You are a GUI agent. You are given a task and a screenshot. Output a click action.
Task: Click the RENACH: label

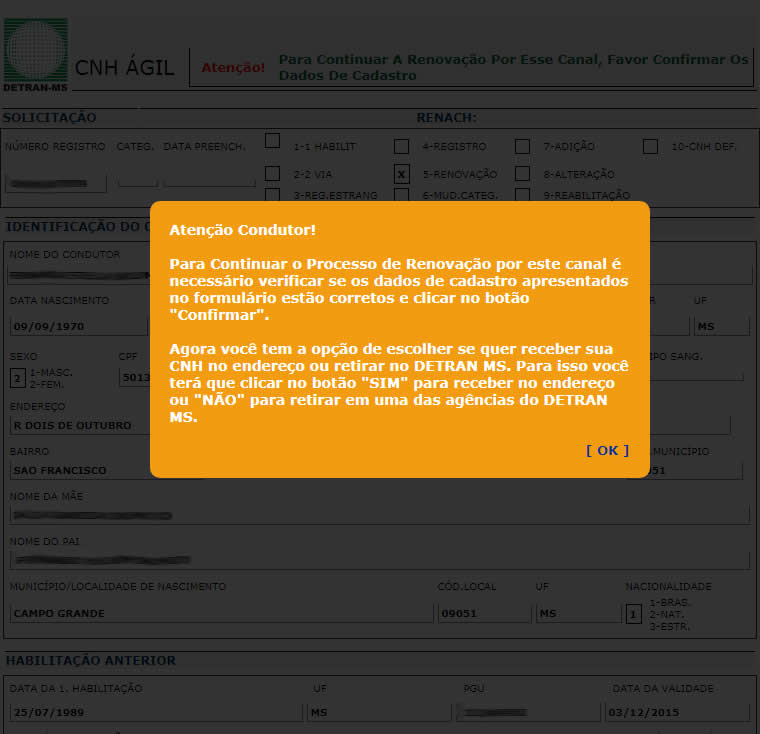pyautogui.click(x=446, y=117)
